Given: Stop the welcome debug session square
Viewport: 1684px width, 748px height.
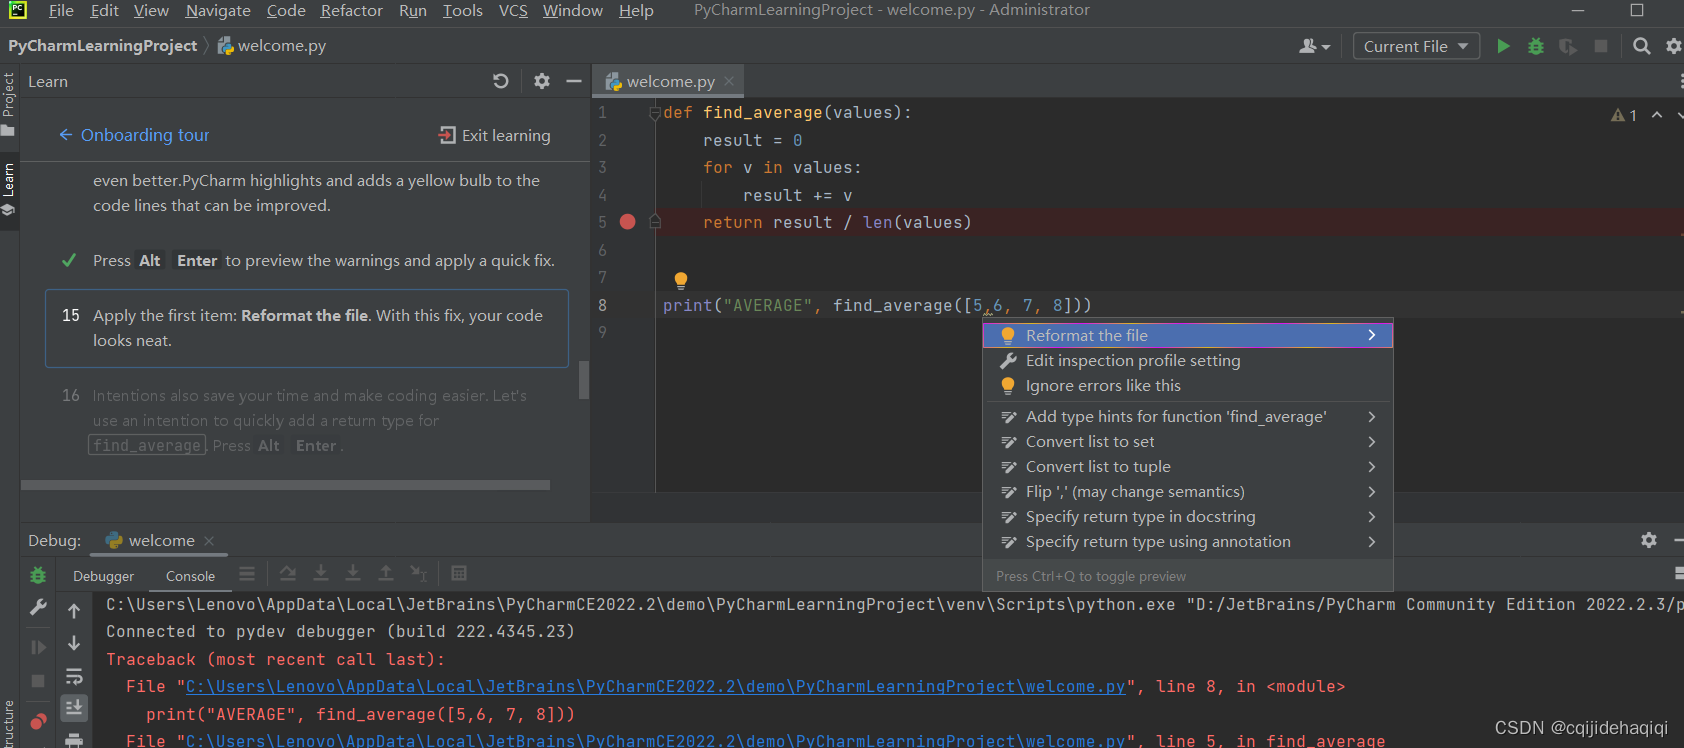Looking at the screenshot, I should tap(38, 681).
